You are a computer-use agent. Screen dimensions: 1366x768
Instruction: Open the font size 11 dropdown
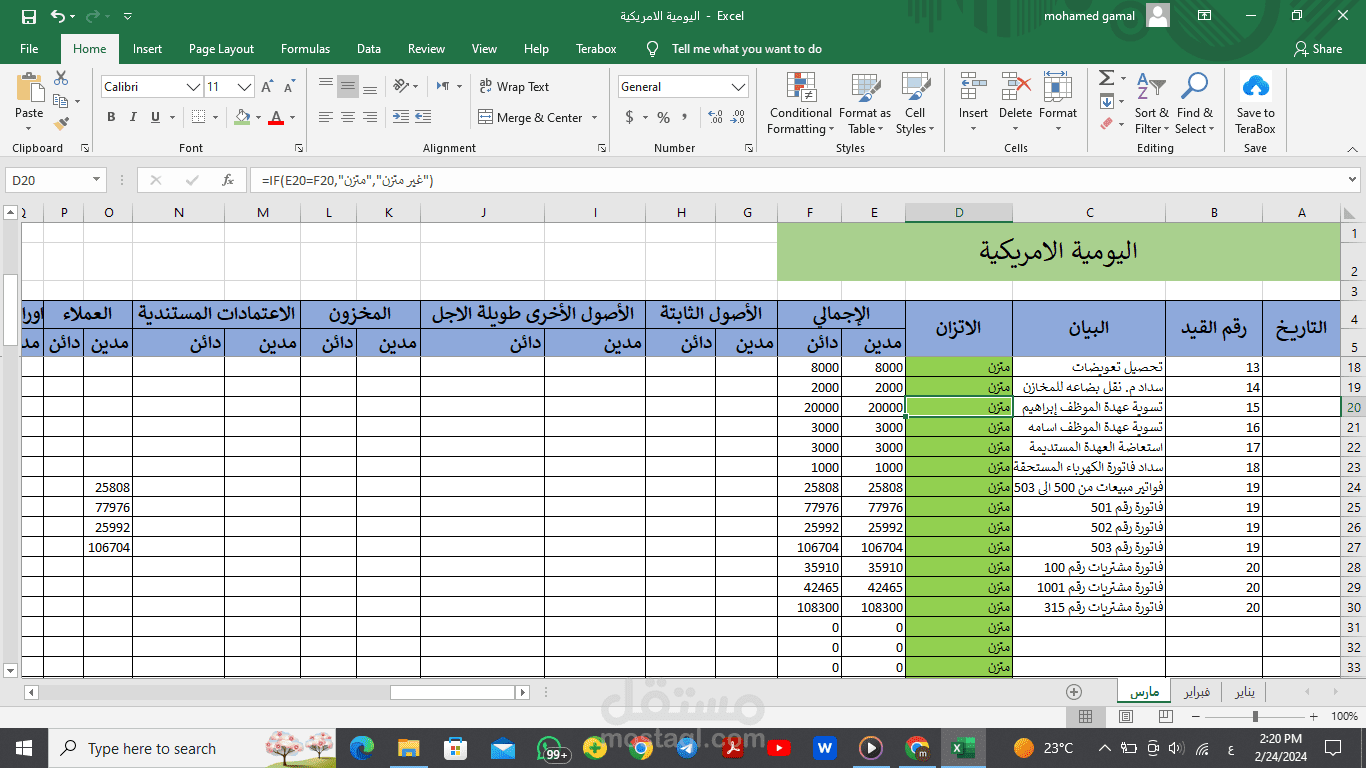[x=245, y=87]
